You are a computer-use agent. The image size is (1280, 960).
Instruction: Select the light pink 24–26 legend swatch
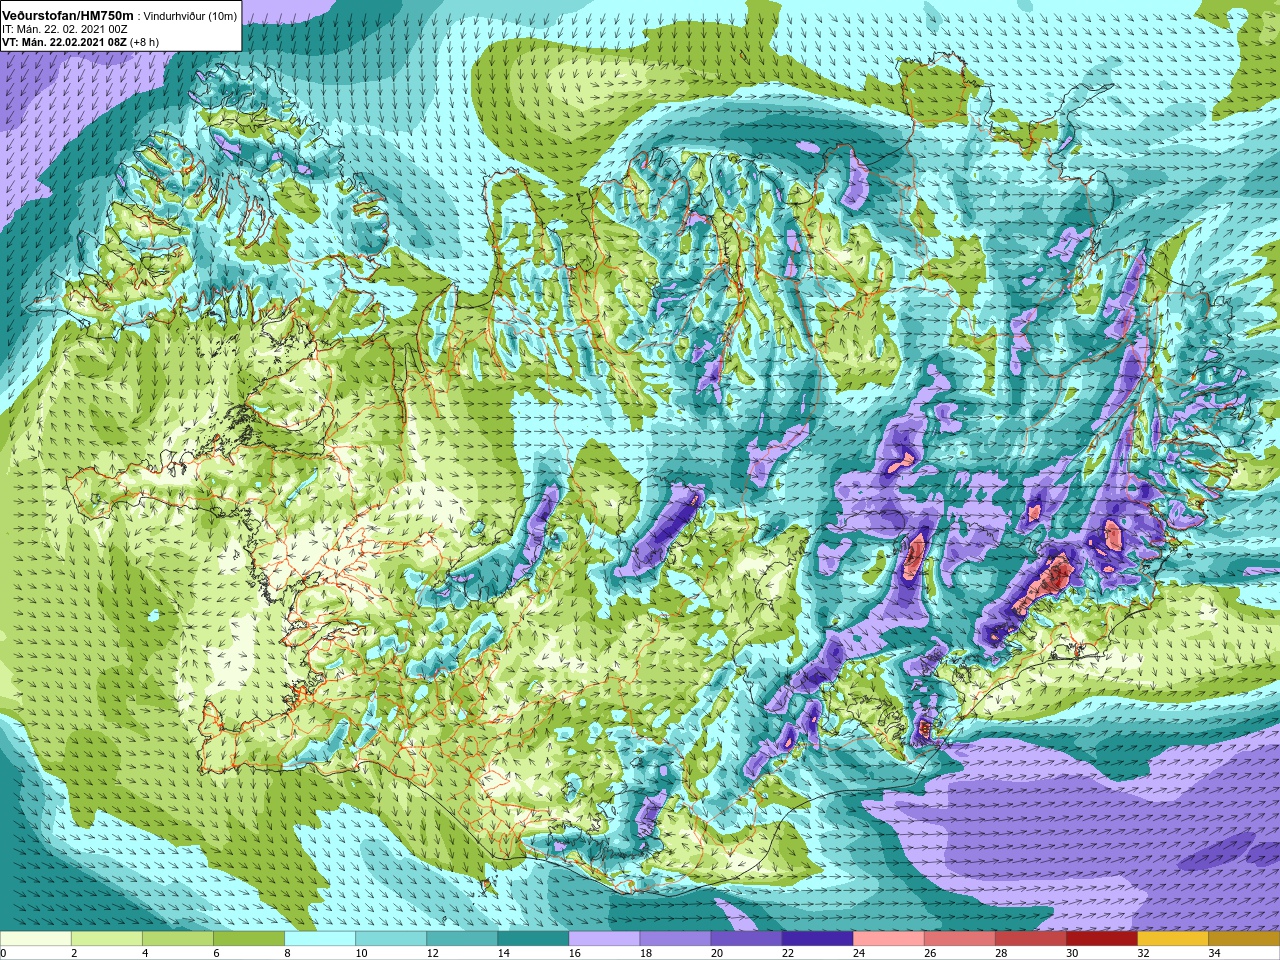pyautogui.click(x=888, y=939)
